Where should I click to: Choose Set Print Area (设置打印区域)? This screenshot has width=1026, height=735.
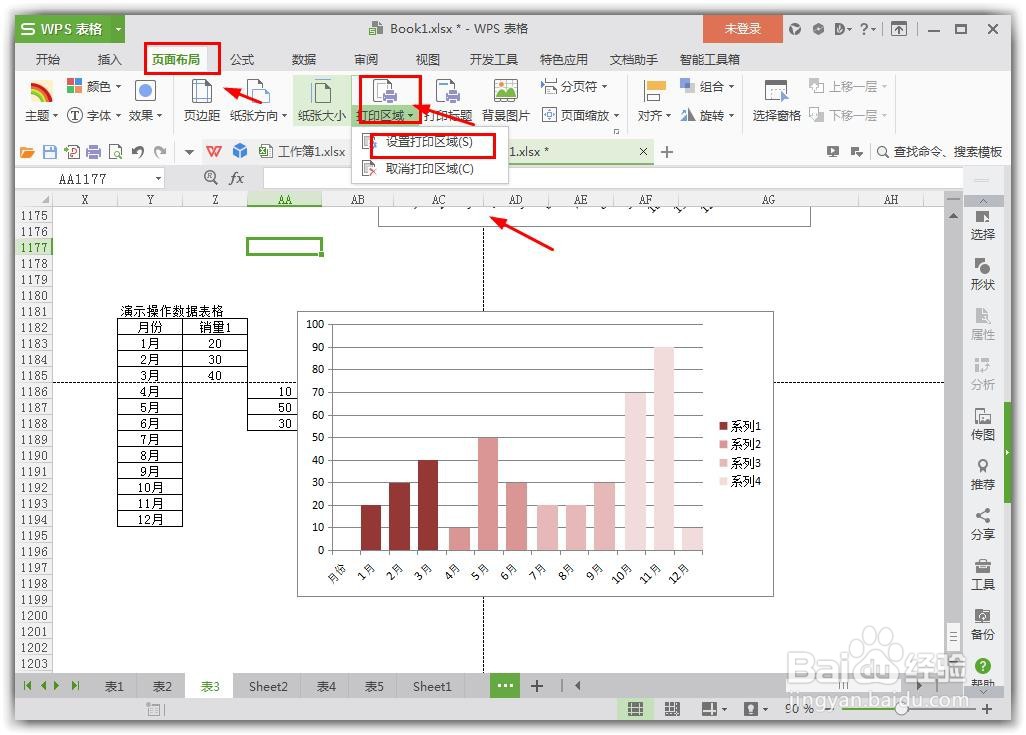tap(429, 142)
